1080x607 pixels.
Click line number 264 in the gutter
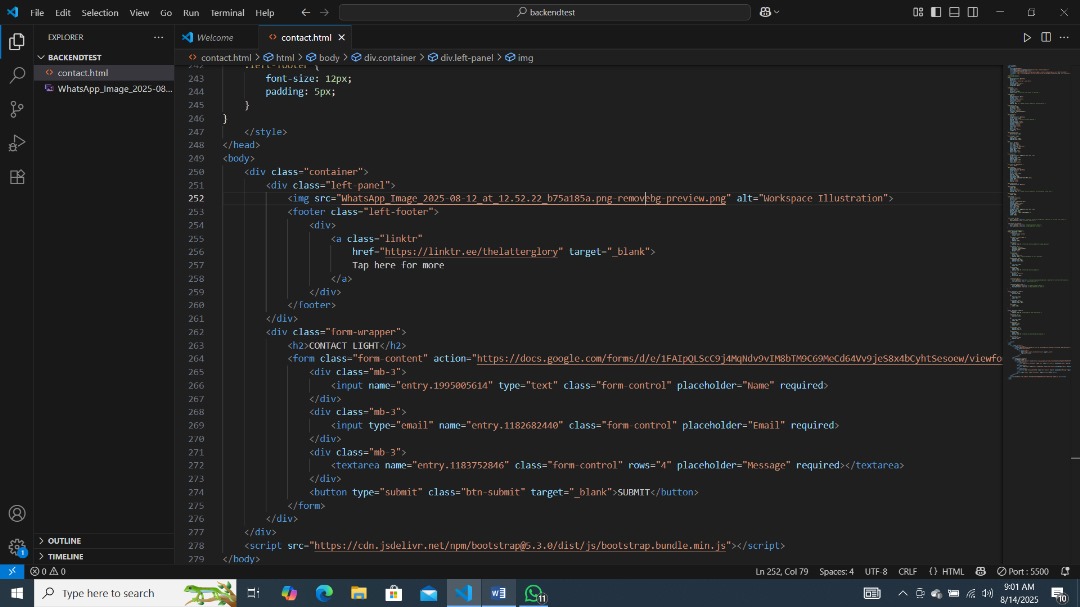(196, 358)
